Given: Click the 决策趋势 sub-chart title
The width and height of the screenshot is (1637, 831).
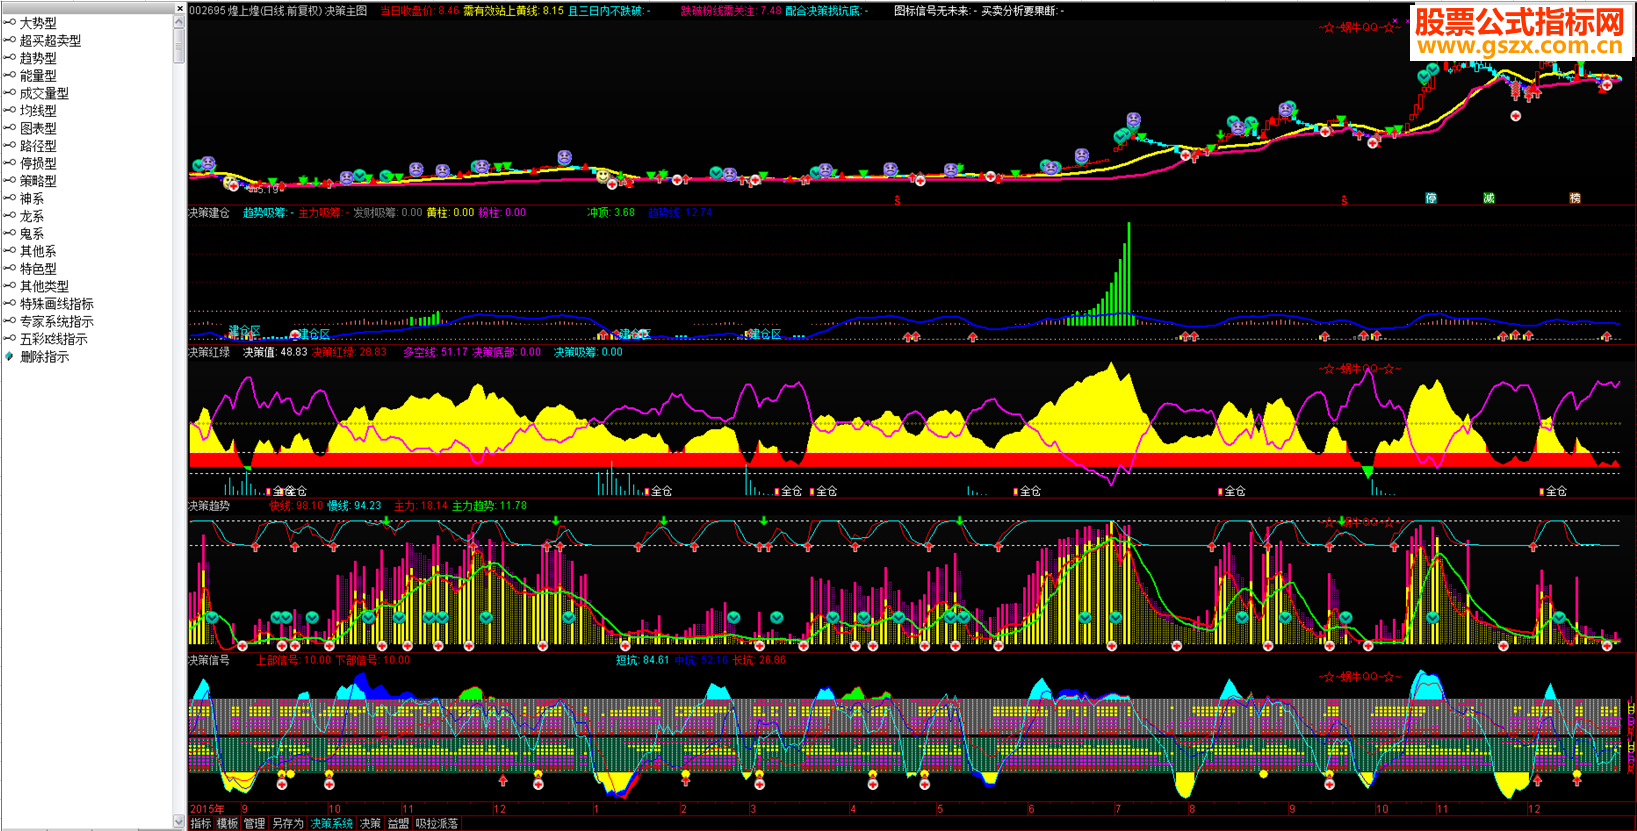Looking at the screenshot, I should pyautogui.click(x=209, y=506).
